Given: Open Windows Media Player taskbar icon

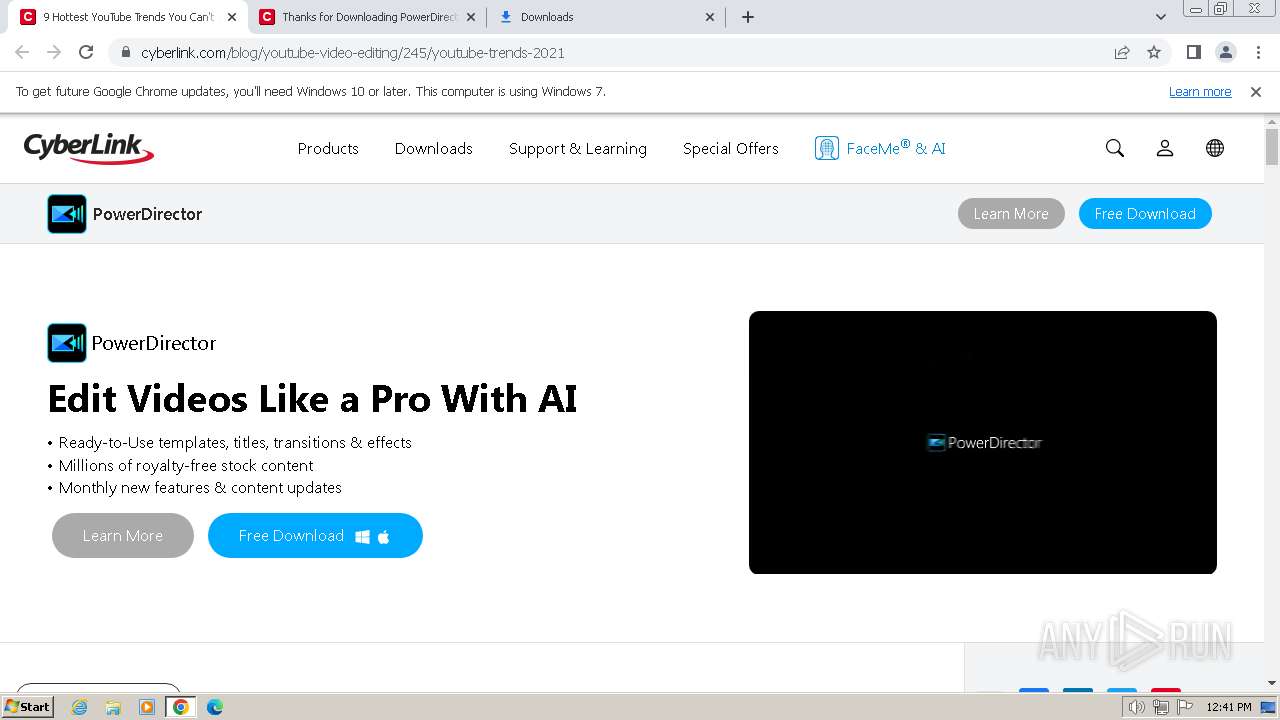Looking at the screenshot, I should coord(147,707).
